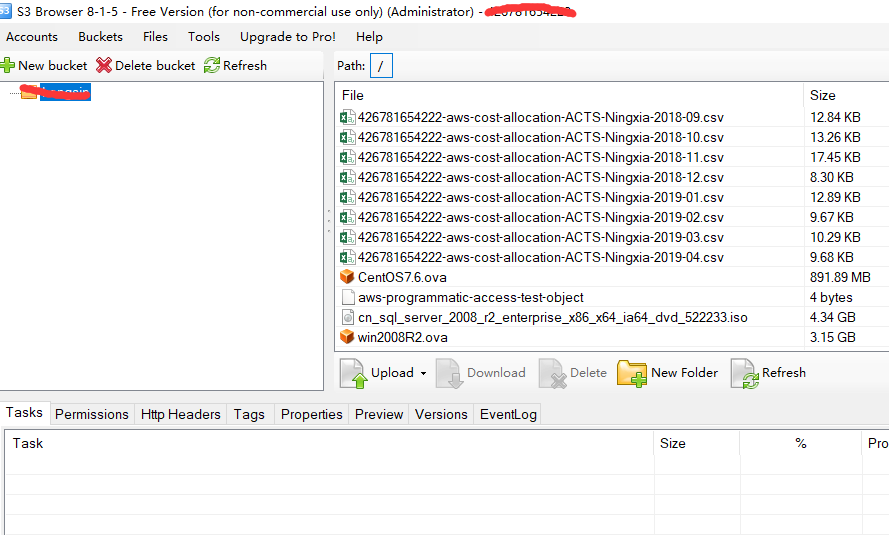Click the Path input field
The height and width of the screenshot is (535, 889).
pyautogui.click(x=381, y=66)
